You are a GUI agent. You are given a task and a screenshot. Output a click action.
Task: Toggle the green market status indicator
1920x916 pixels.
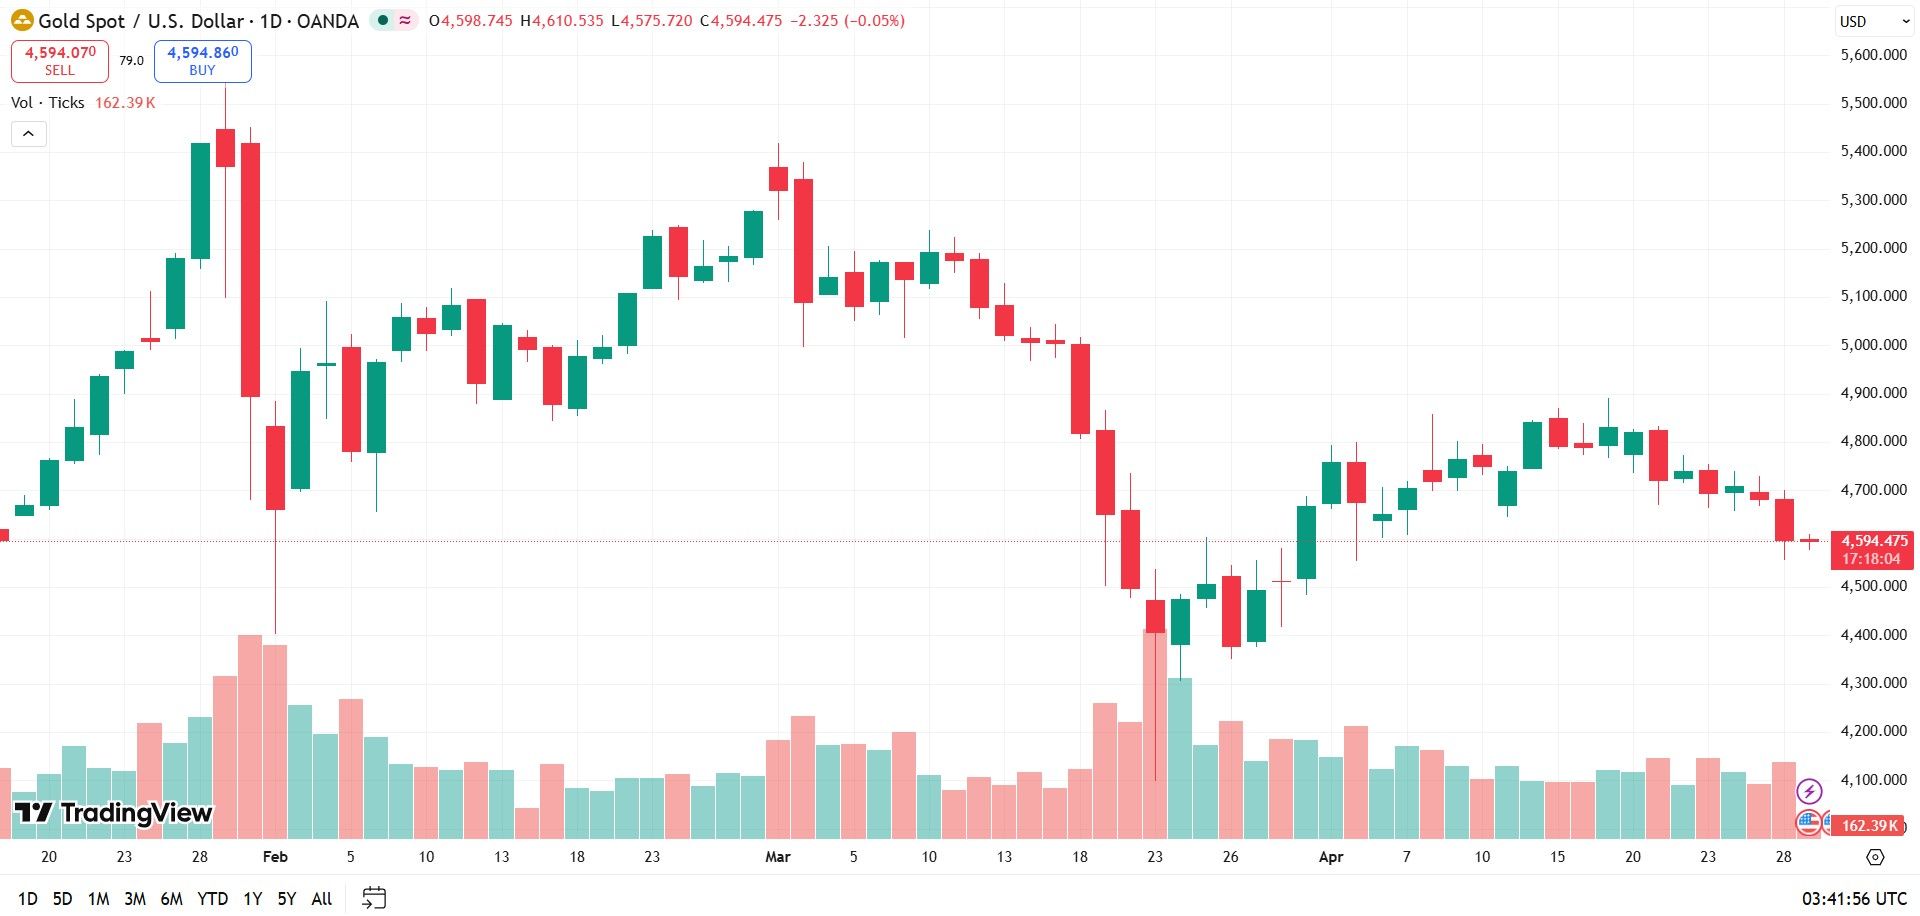(x=383, y=20)
